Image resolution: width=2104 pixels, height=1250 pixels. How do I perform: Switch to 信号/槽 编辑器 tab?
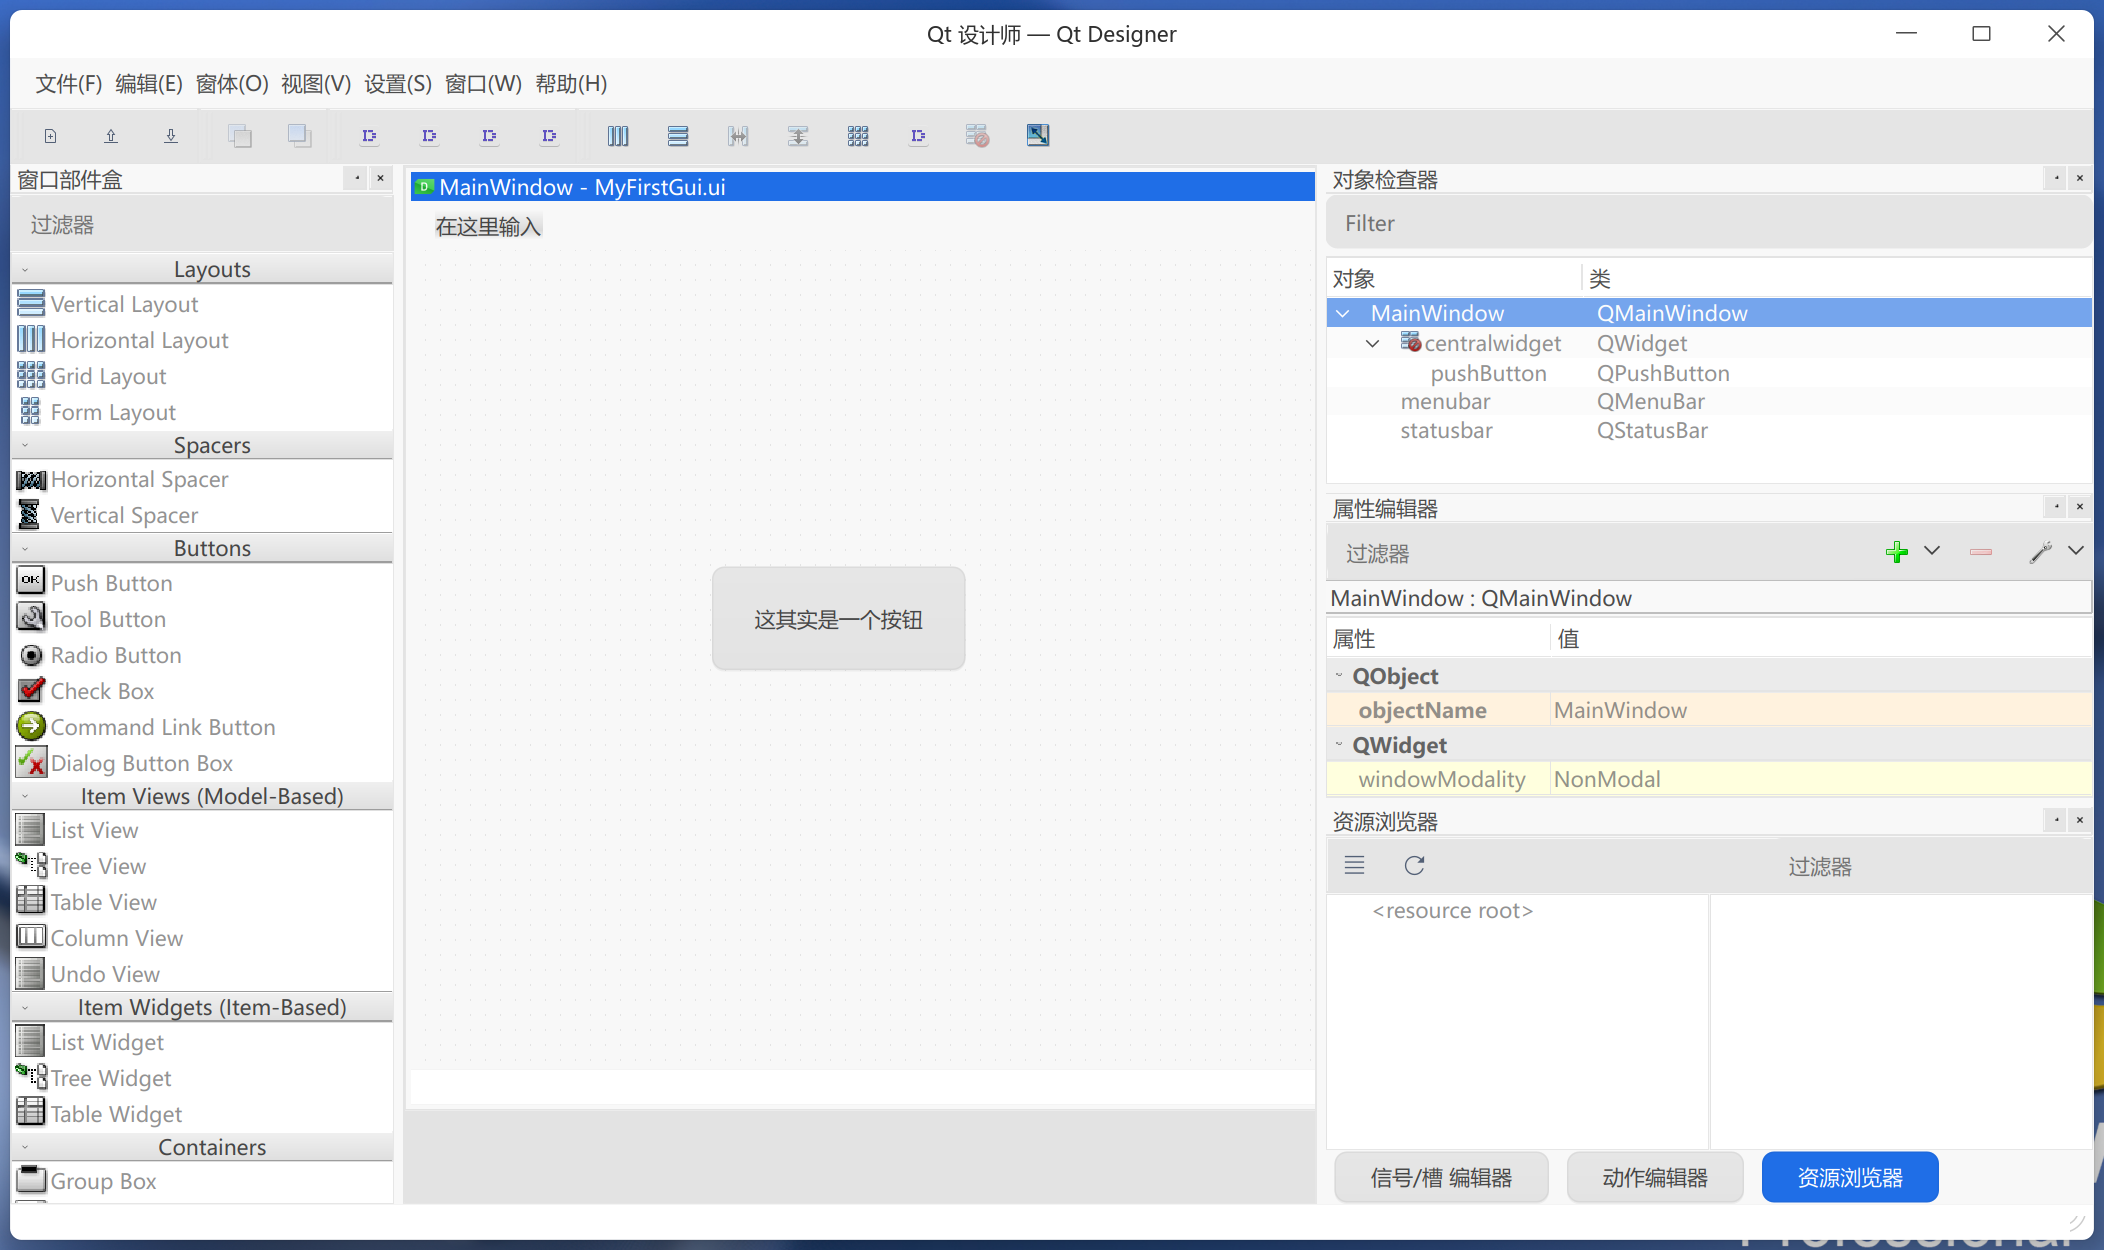(x=1441, y=1178)
